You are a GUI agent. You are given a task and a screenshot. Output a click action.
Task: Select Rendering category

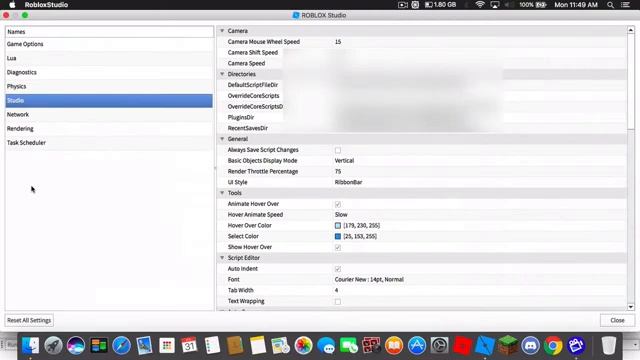(x=109, y=129)
